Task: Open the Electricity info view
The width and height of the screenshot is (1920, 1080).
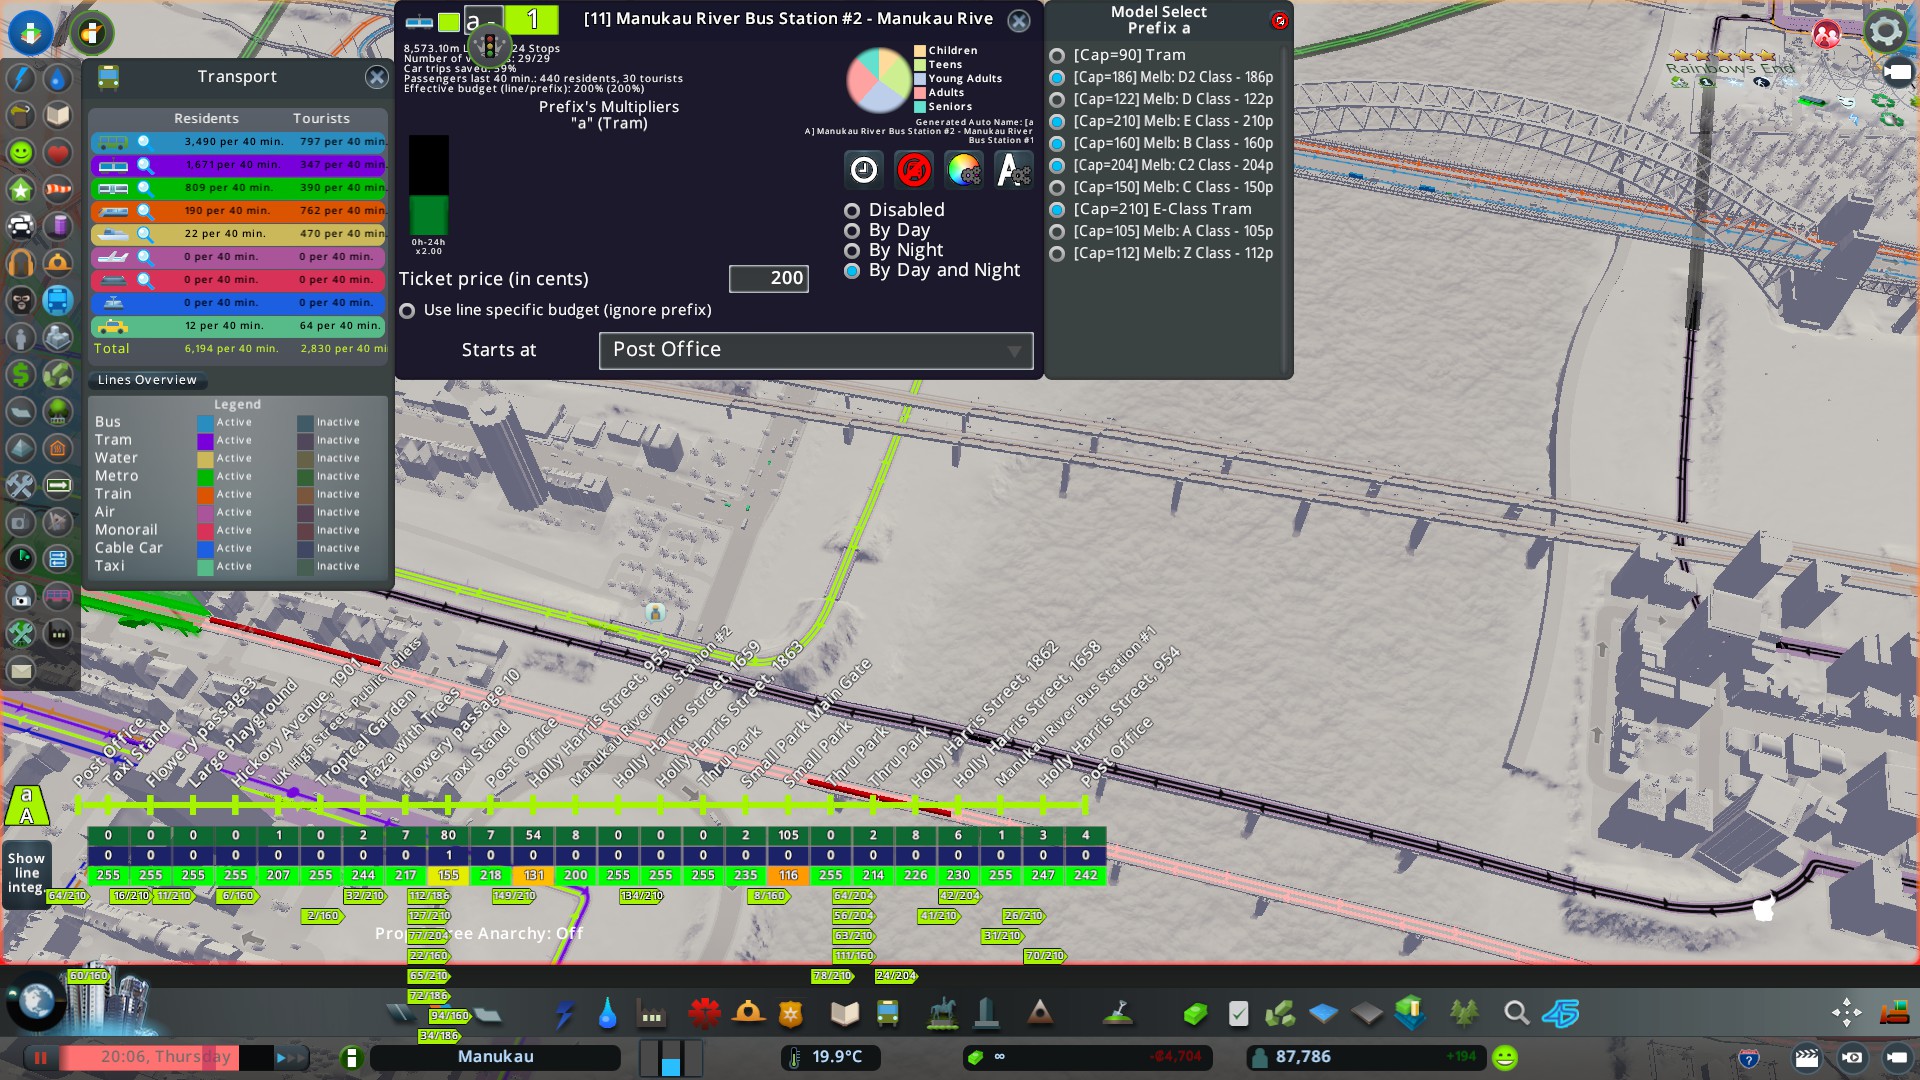Action: (x=21, y=78)
